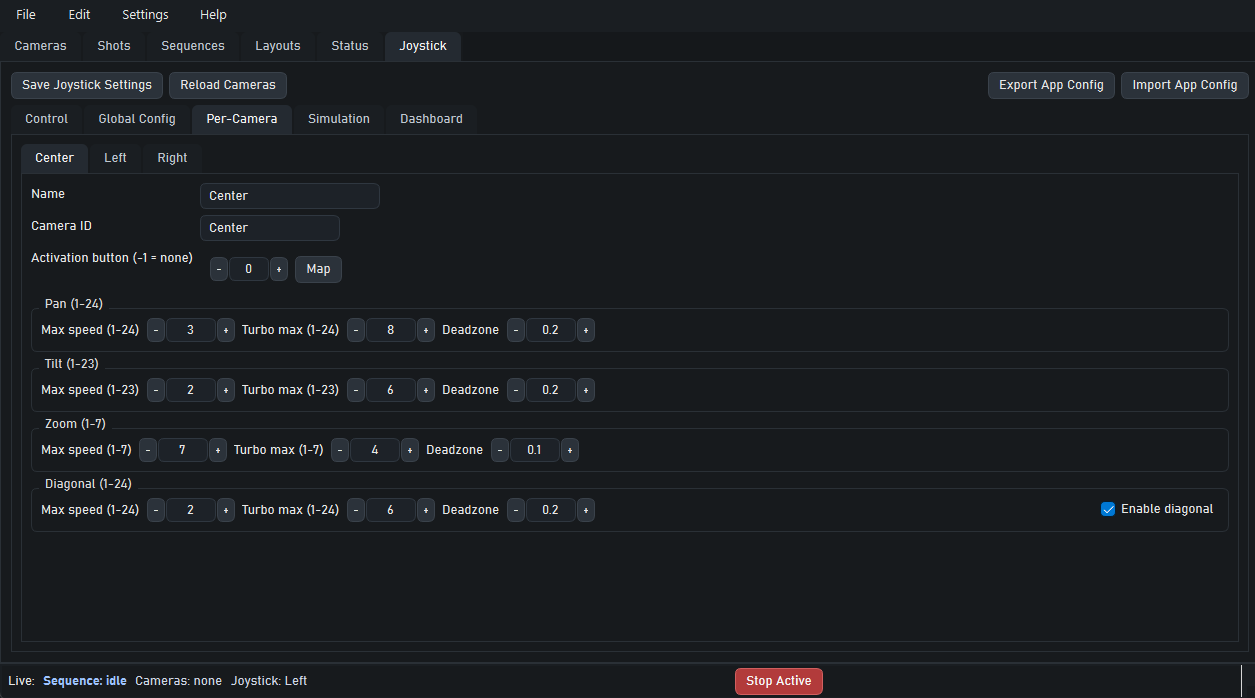1255x698 pixels.
Task: Decrease Pan turbo max with minus button
Action: (x=356, y=330)
